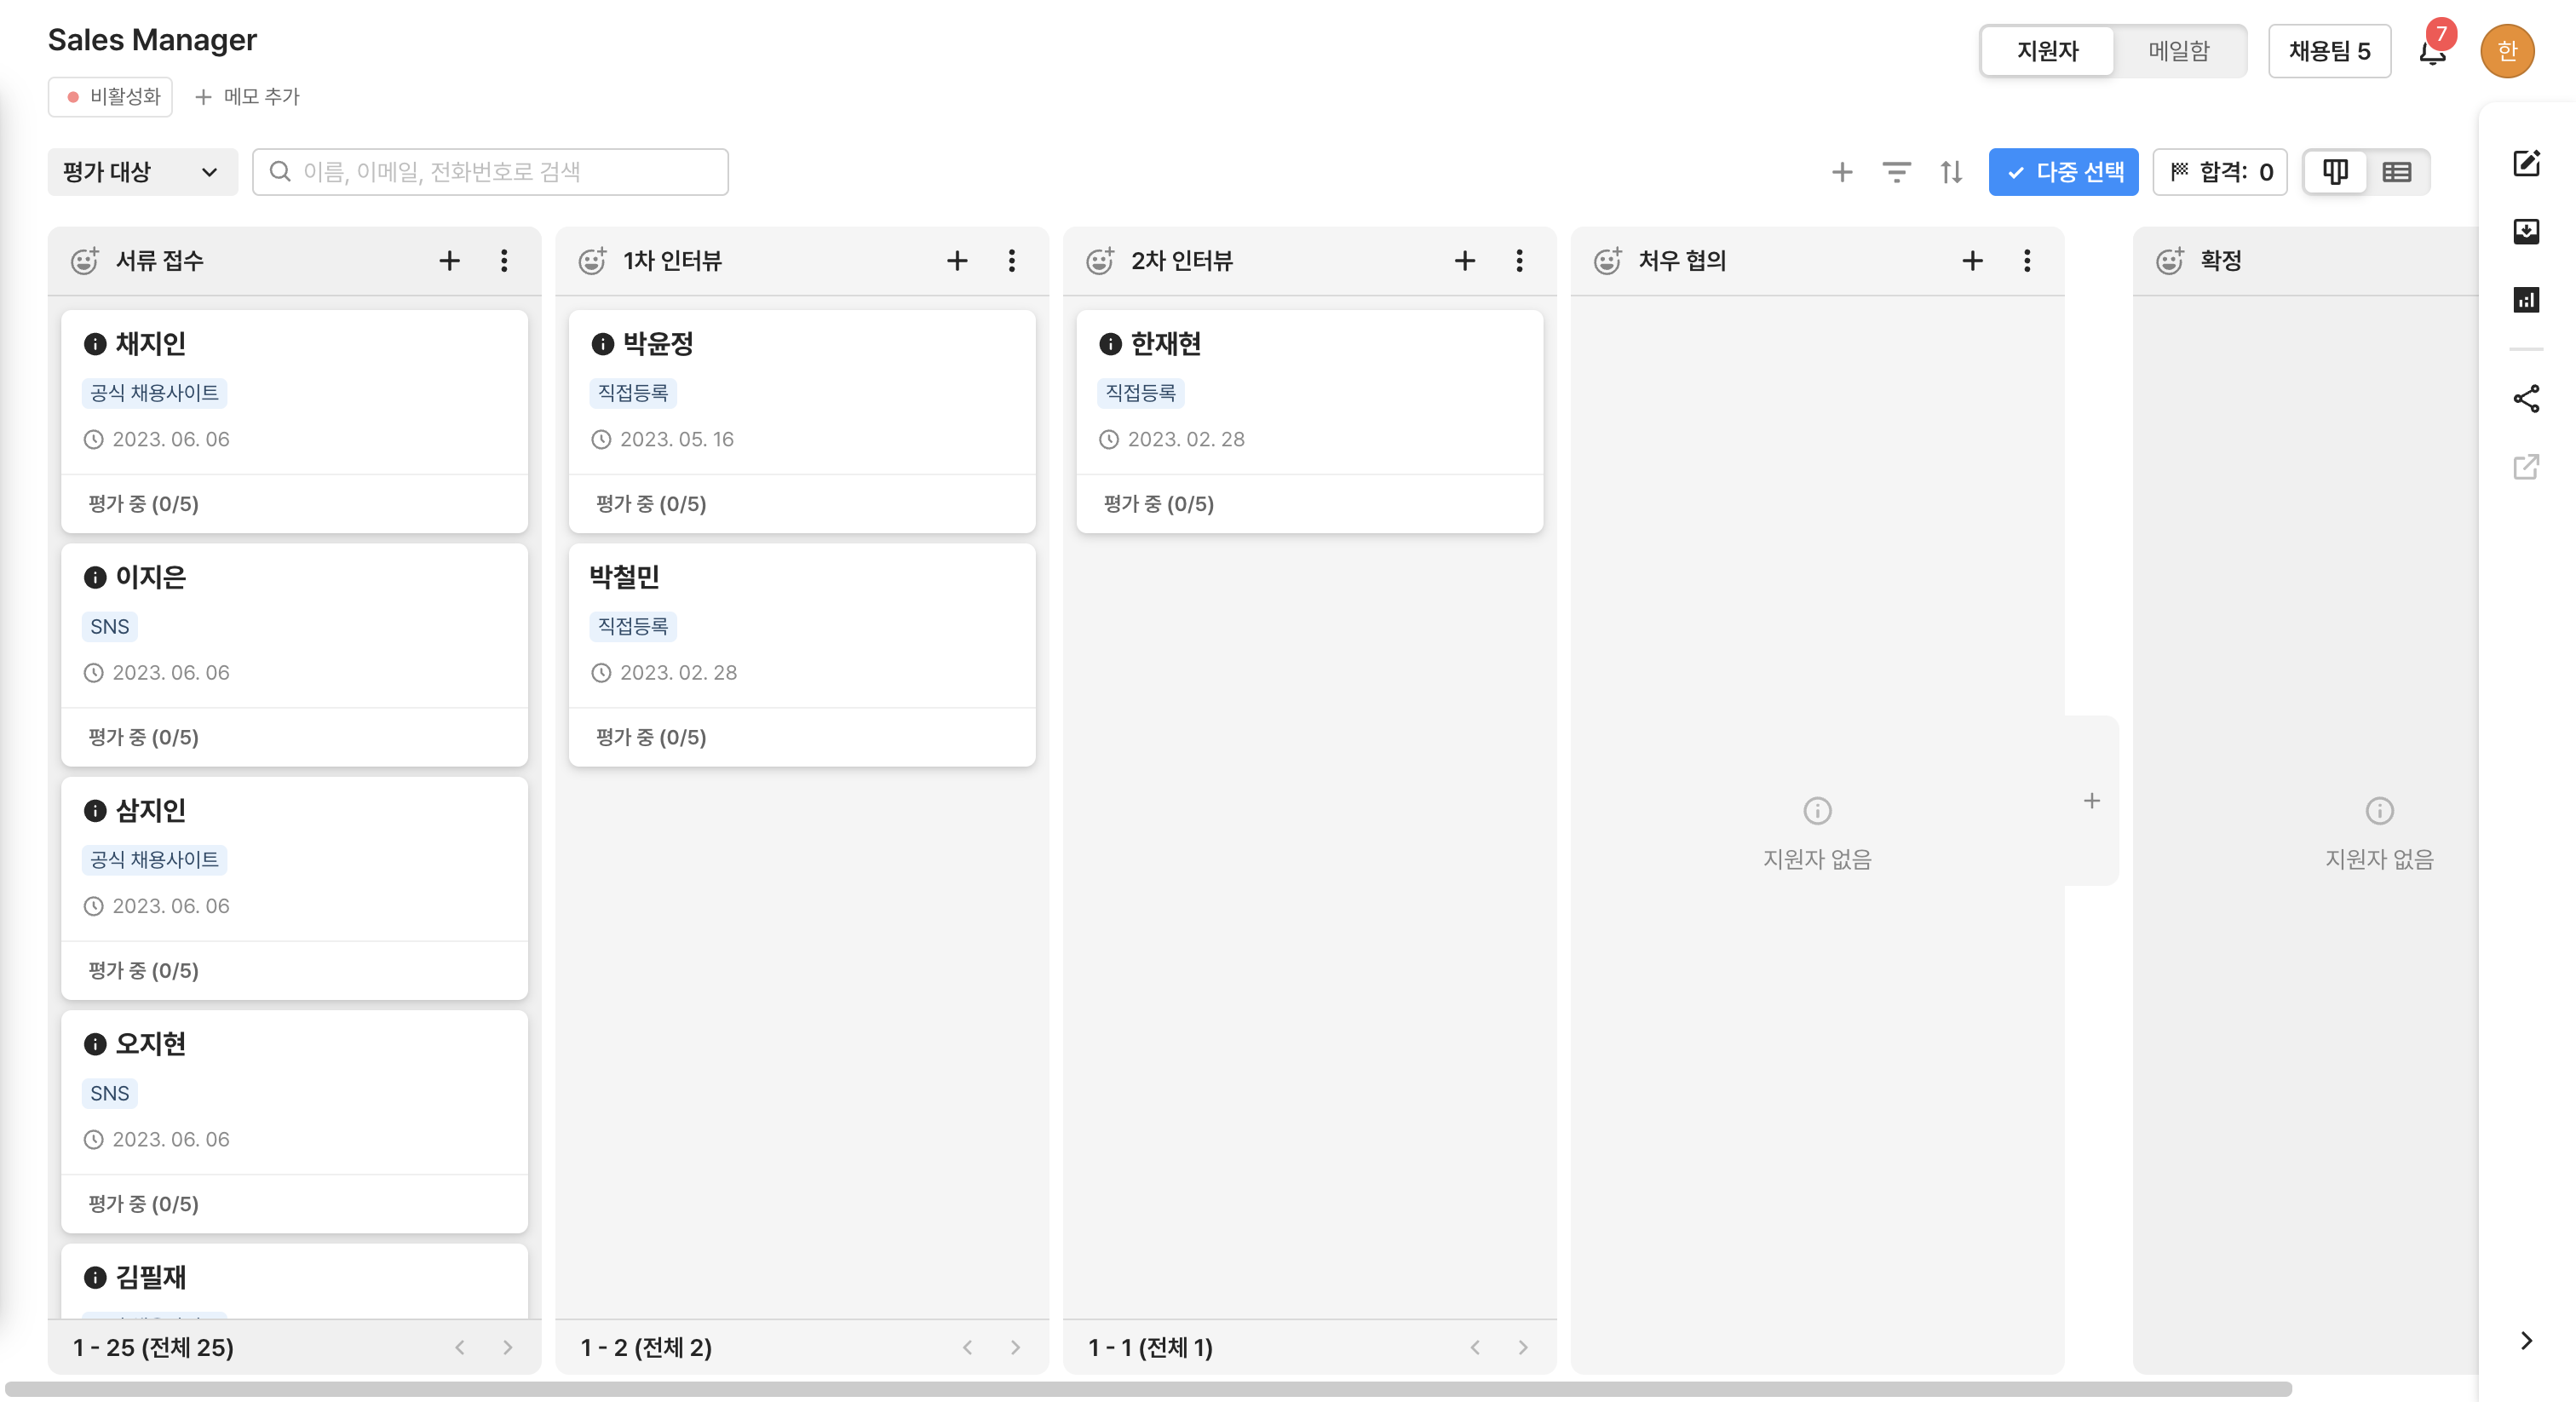Image resolution: width=2576 pixels, height=1402 pixels.
Task: Click 평가 중 (0/5) on 한재현 card
Action: [1159, 504]
